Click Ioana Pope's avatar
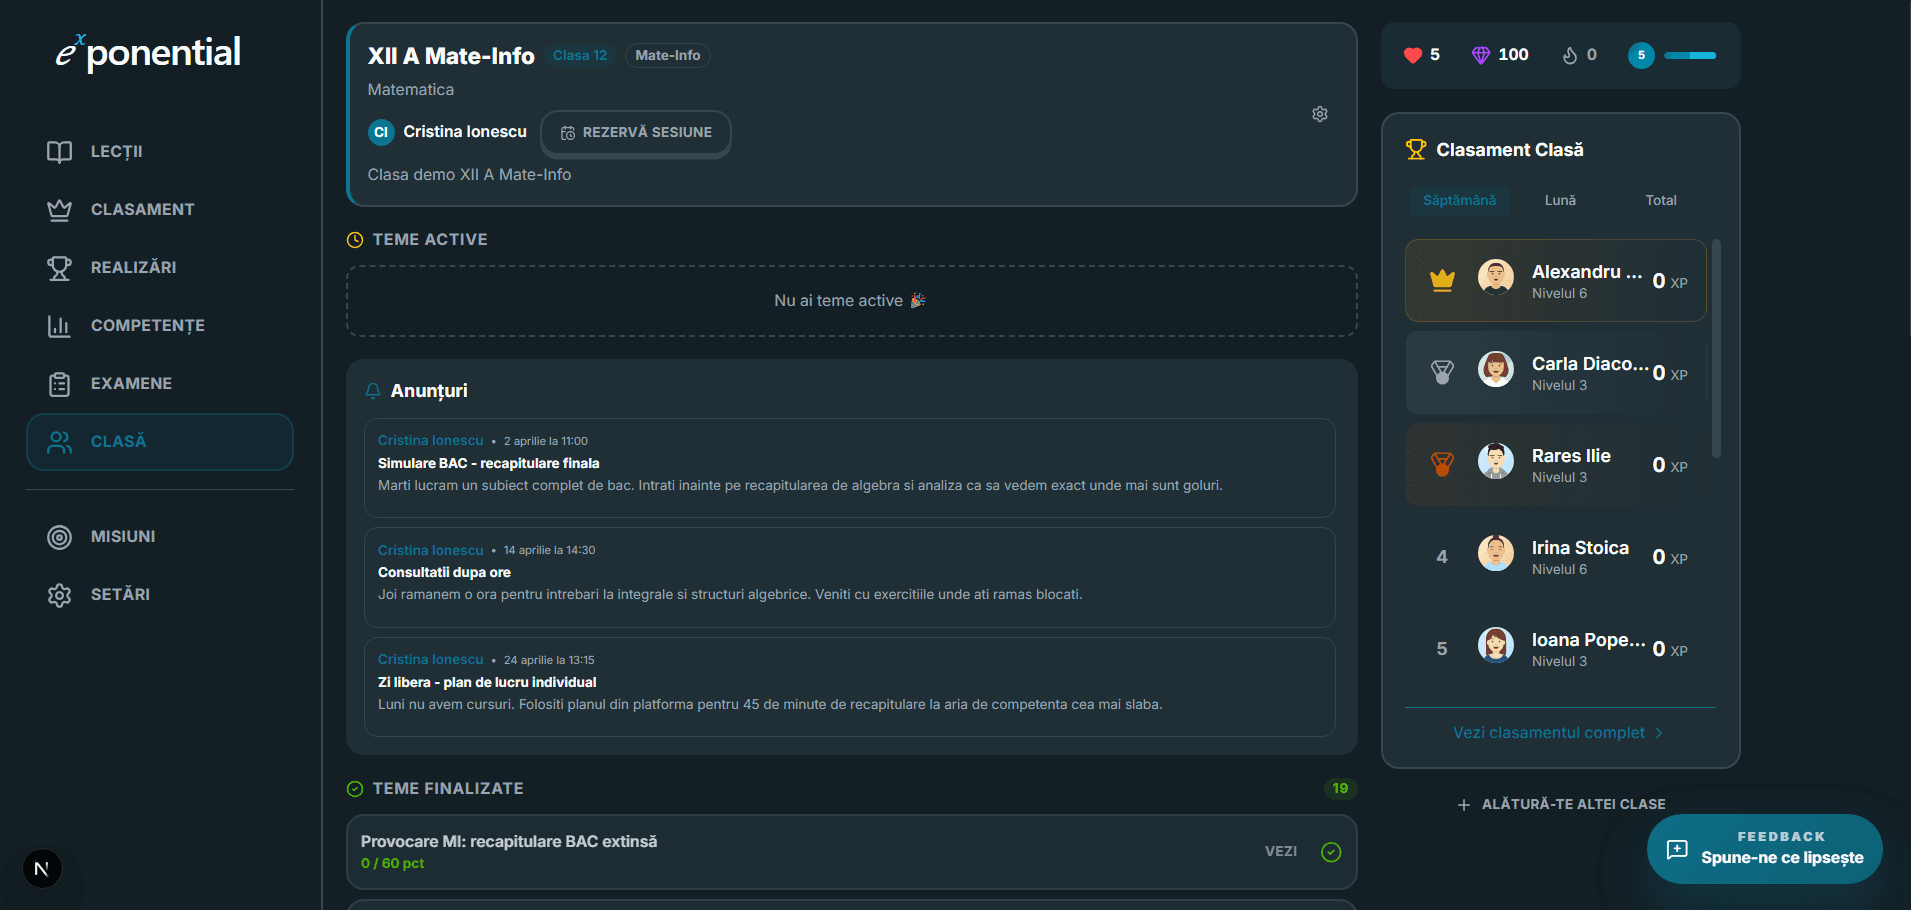 [x=1496, y=645]
